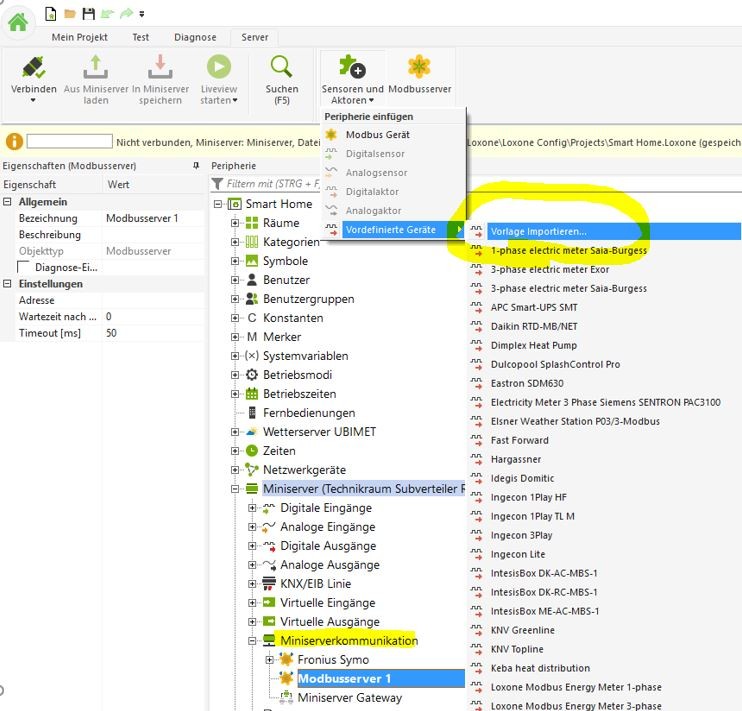Open the Mein Projekt tab
The width and height of the screenshot is (742, 711).
[x=80, y=37]
